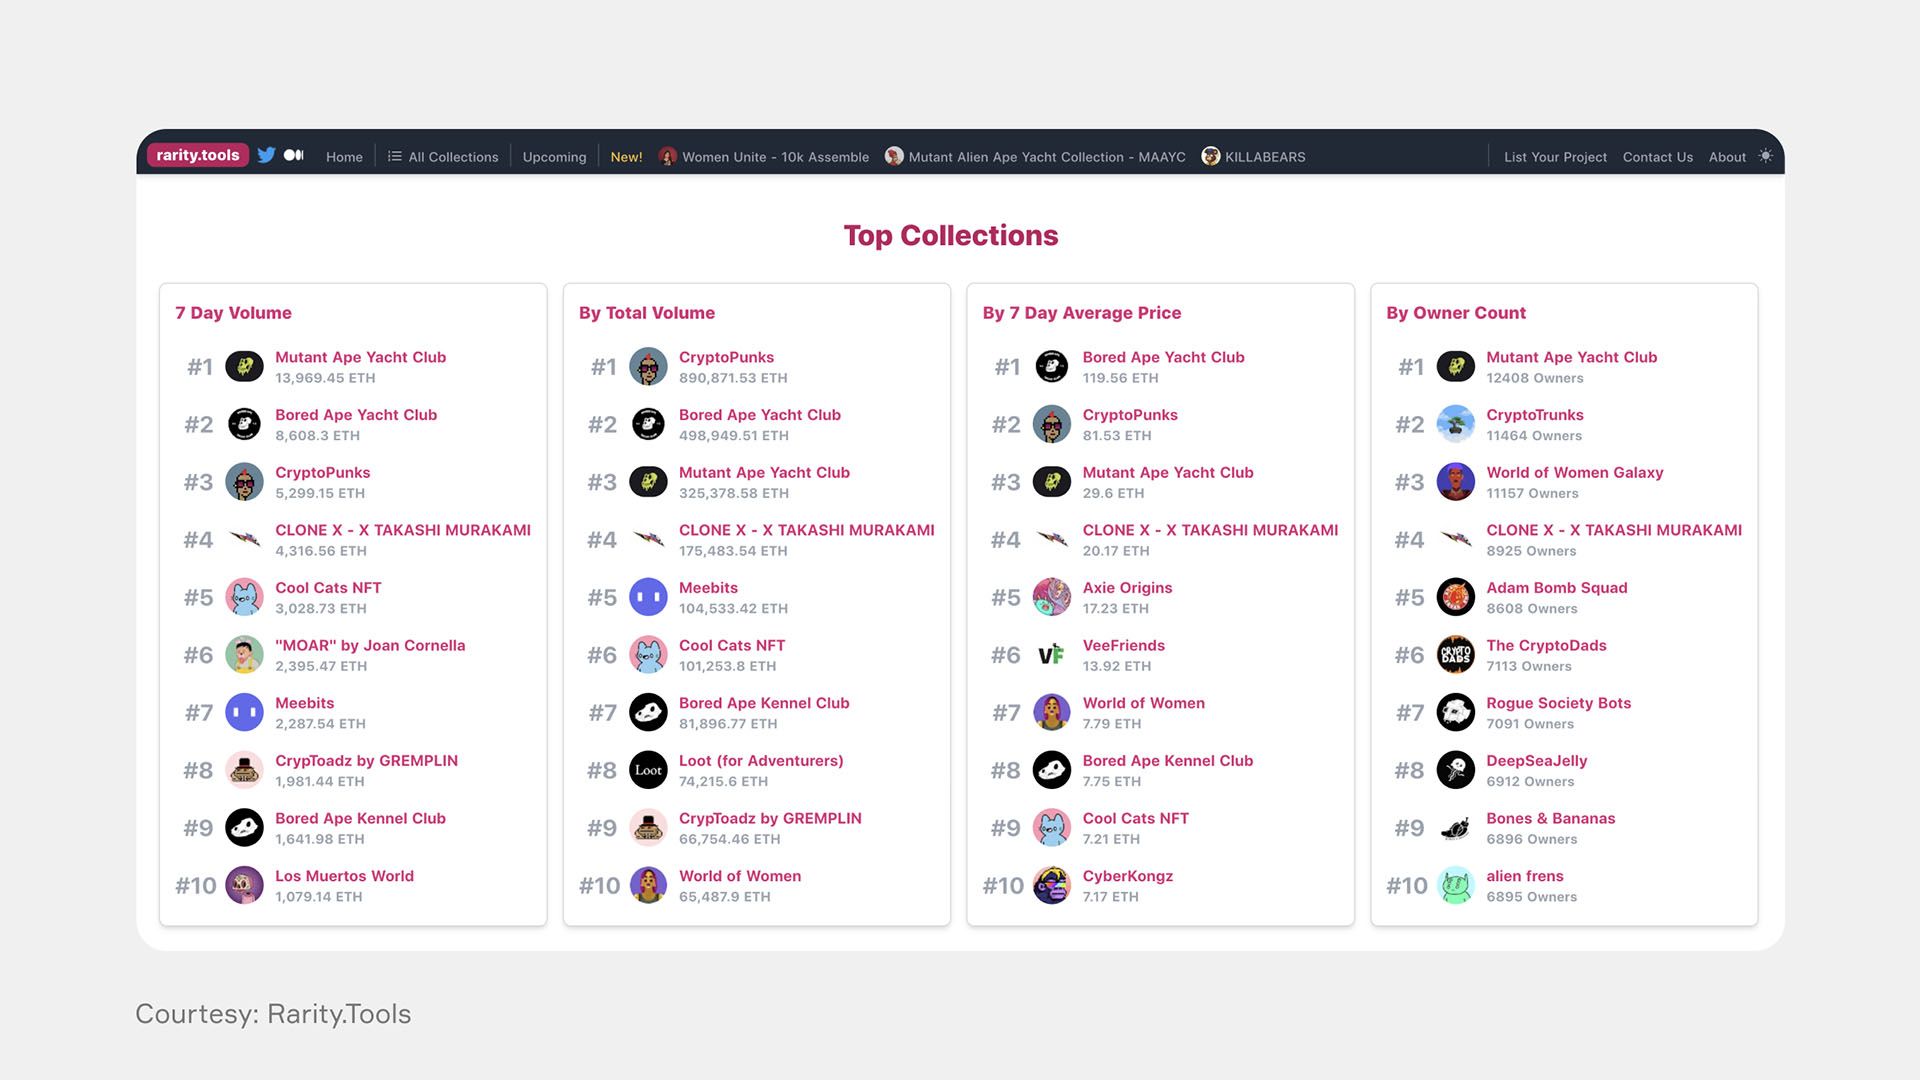This screenshot has width=1920, height=1080.
Task: Open the Medium icon in navbar
Action: 294,155
